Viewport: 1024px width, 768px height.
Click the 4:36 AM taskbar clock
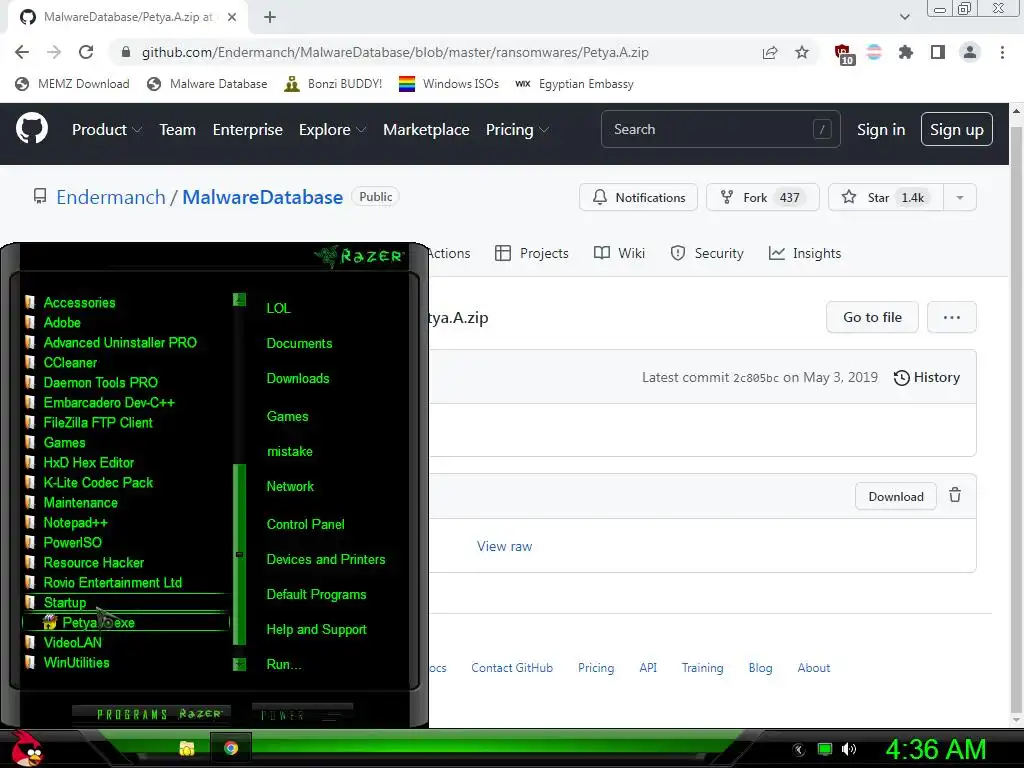(x=935, y=749)
